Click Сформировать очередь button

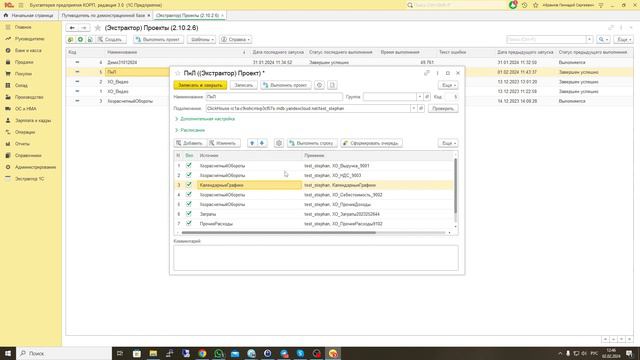(371, 143)
